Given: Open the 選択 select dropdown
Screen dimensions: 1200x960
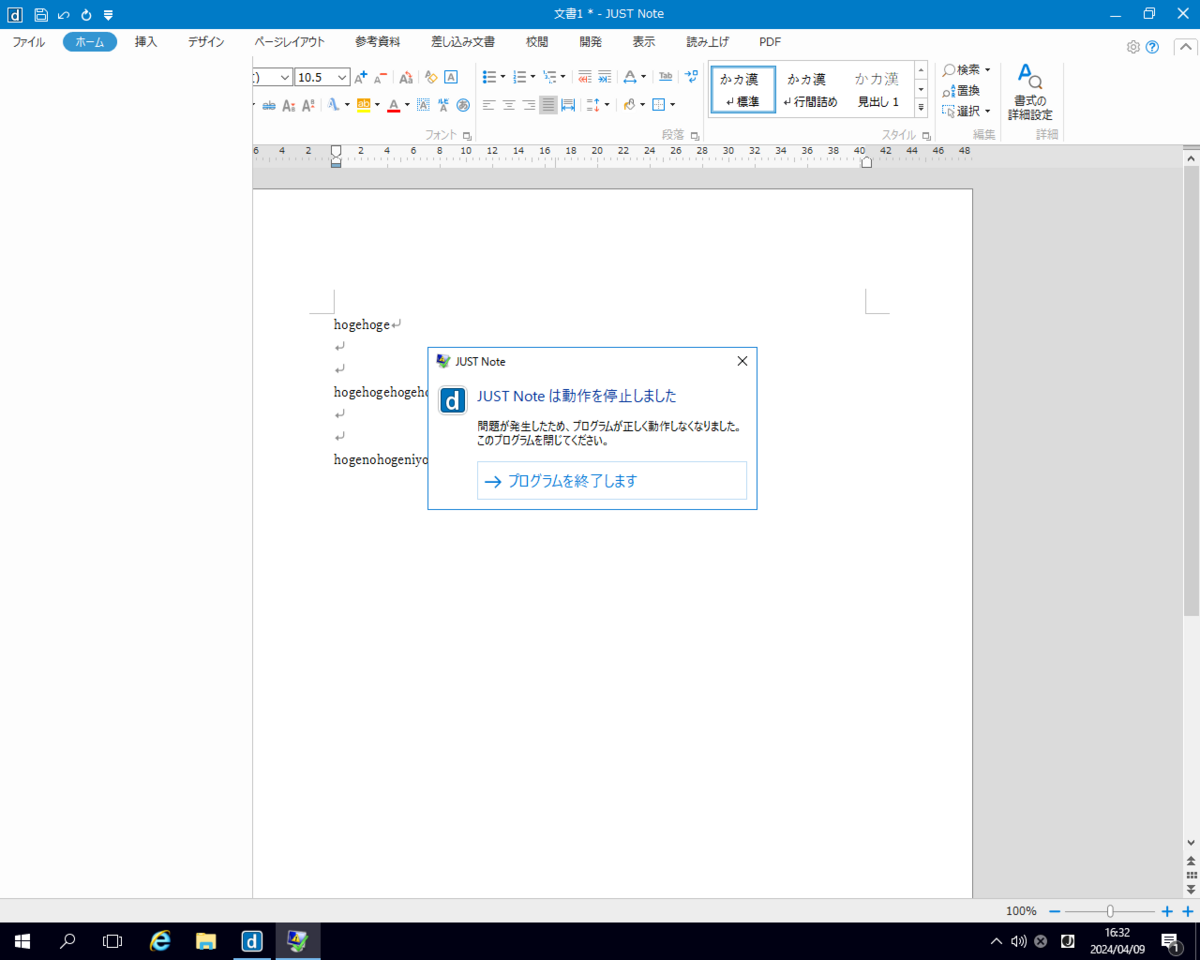Looking at the screenshot, I should click(x=966, y=111).
